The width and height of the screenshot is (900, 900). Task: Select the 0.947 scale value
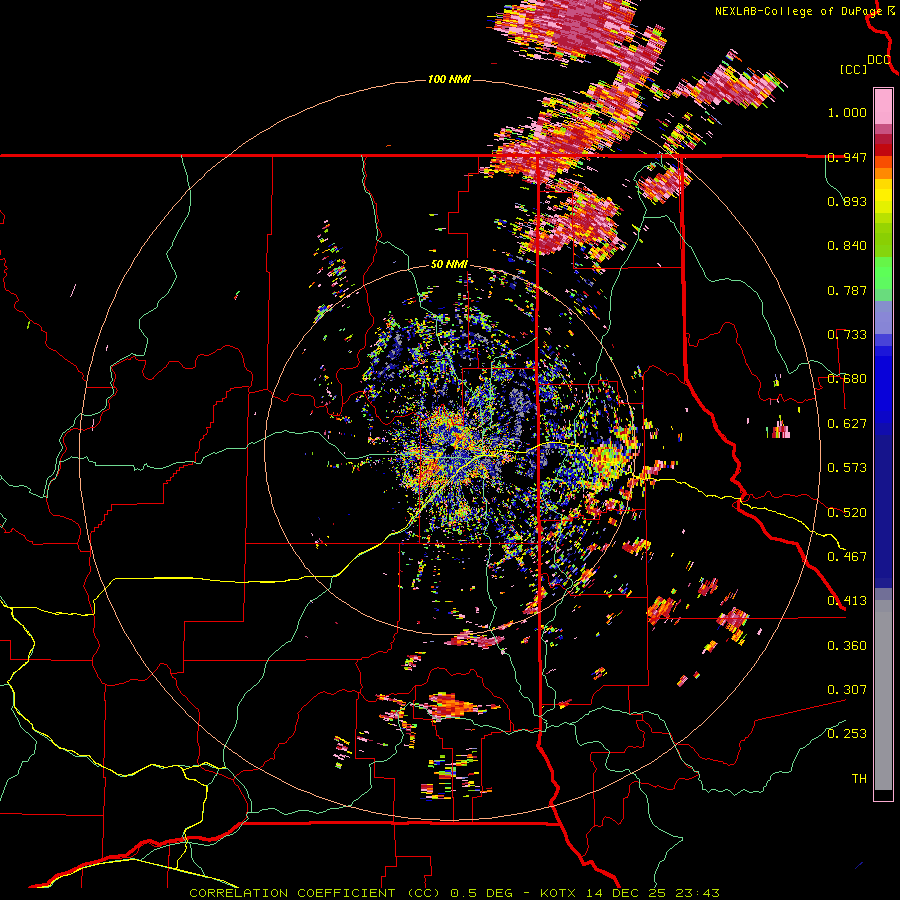[x=847, y=157]
